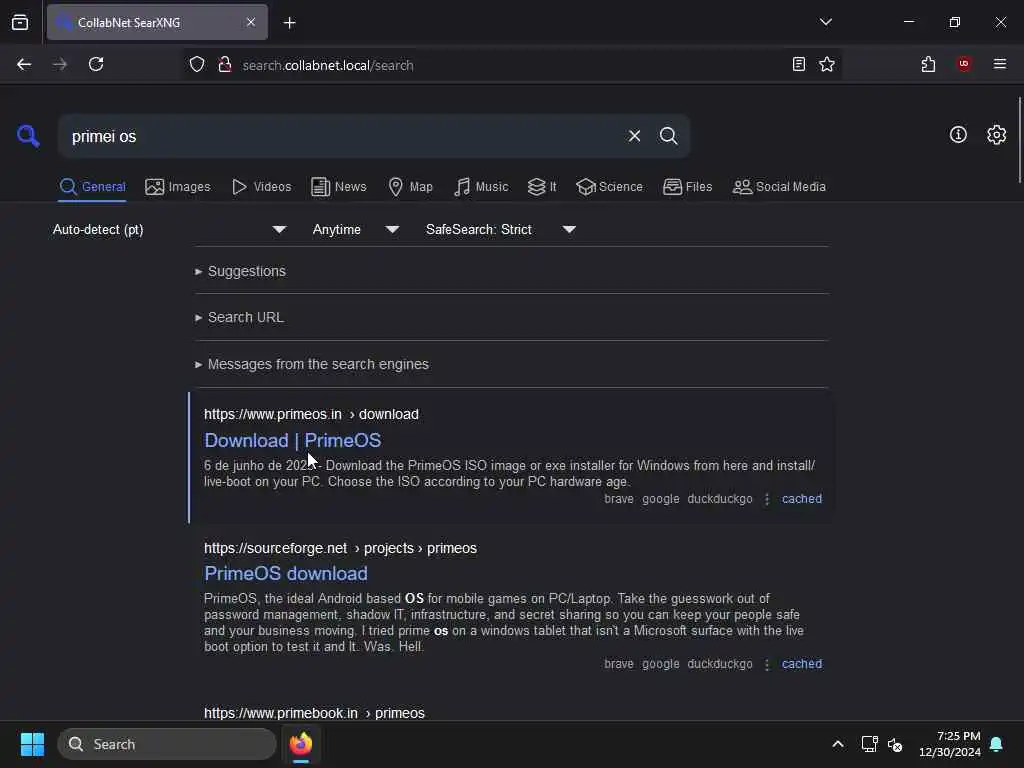Open more options dots on primeos.in result
This screenshot has width=1024, height=768.
pos(767,500)
